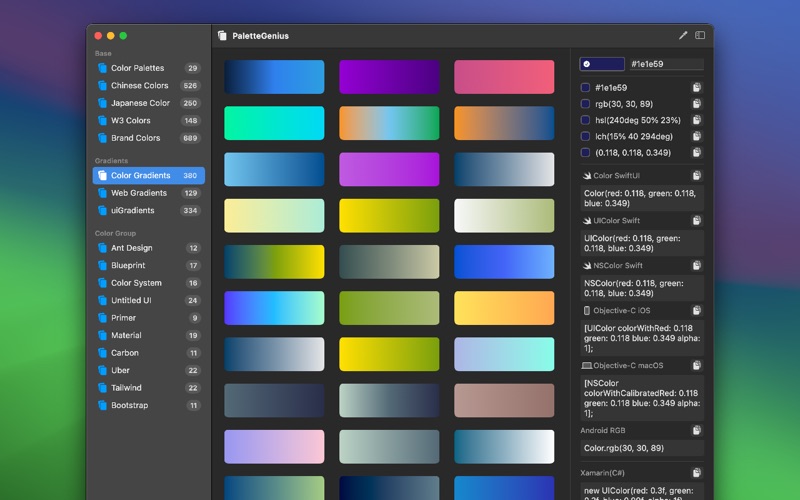
Task: Select the Ant Design color group
Action: tap(131, 248)
